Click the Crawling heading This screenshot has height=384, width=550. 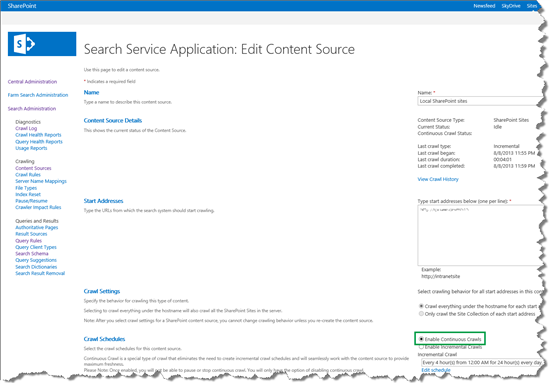pos(25,161)
